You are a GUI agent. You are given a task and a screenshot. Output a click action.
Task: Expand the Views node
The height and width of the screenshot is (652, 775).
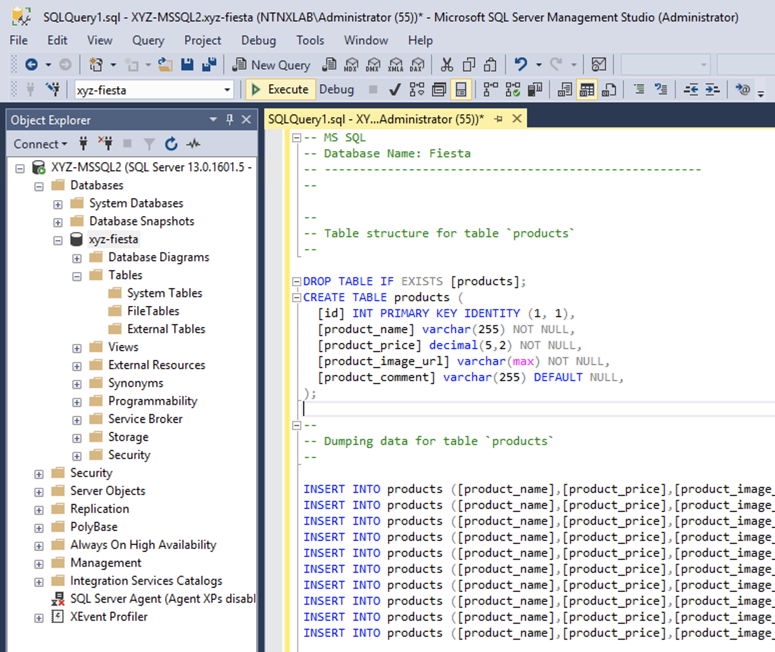pyautogui.click(x=77, y=348)
